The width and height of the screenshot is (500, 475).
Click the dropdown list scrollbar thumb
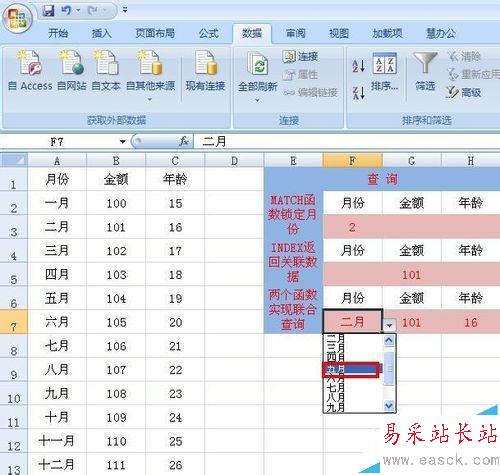(389, 368)
